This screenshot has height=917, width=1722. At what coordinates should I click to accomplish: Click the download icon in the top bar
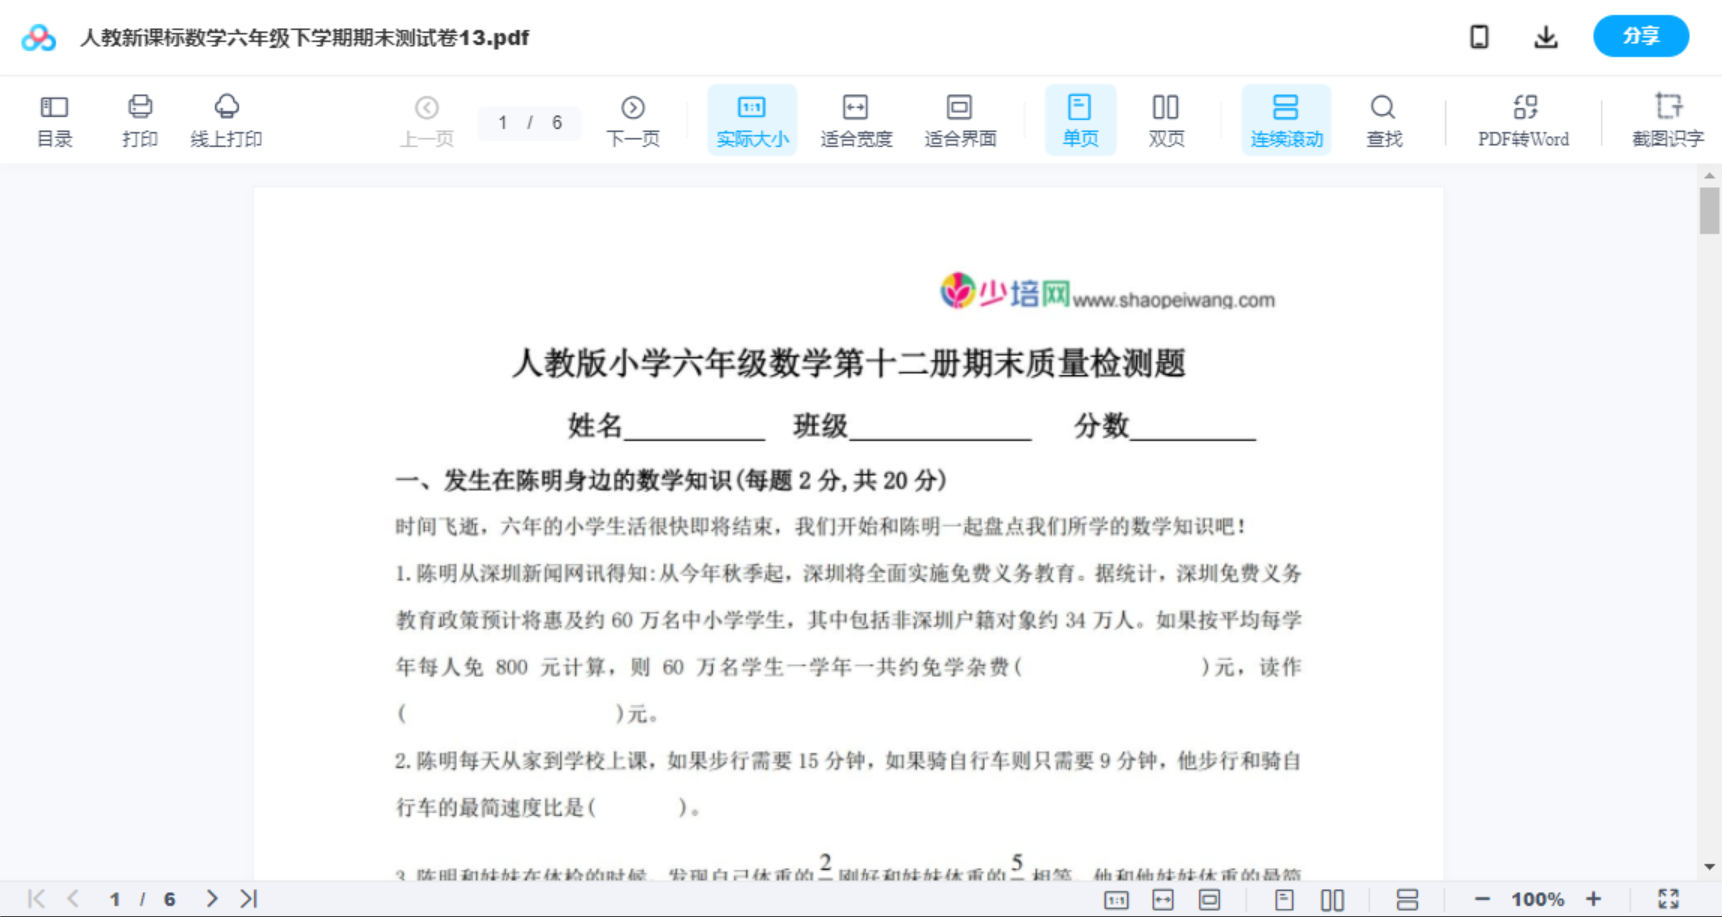point(1545,36)
